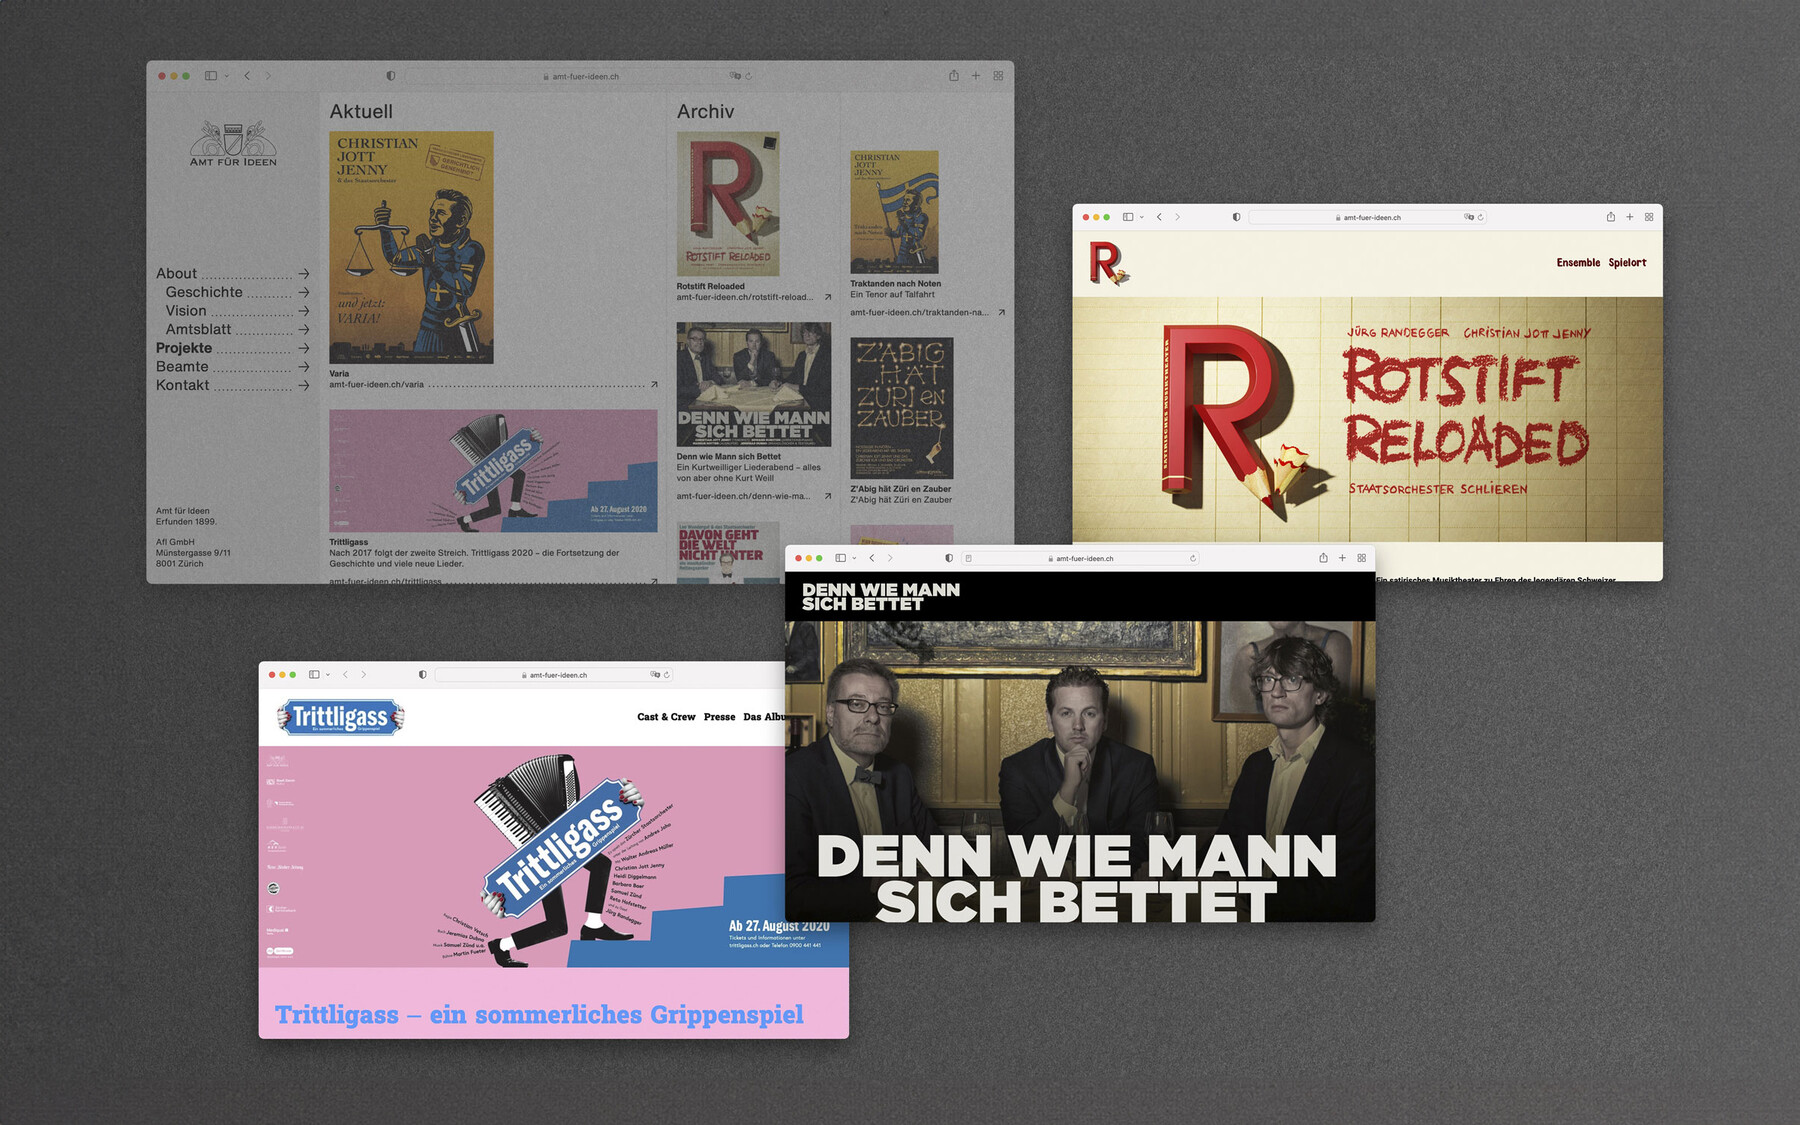Reload the Trittligass page with the refresh icon
Viewport: 1800px width, 1125px height.
(665, 674)
